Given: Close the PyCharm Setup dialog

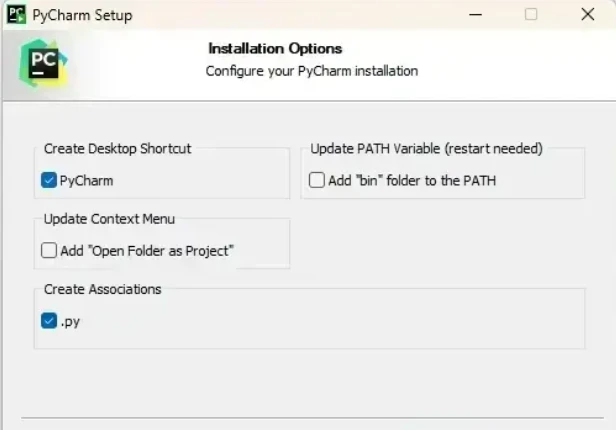Looking at the screenshot, I should click(588, 15).
